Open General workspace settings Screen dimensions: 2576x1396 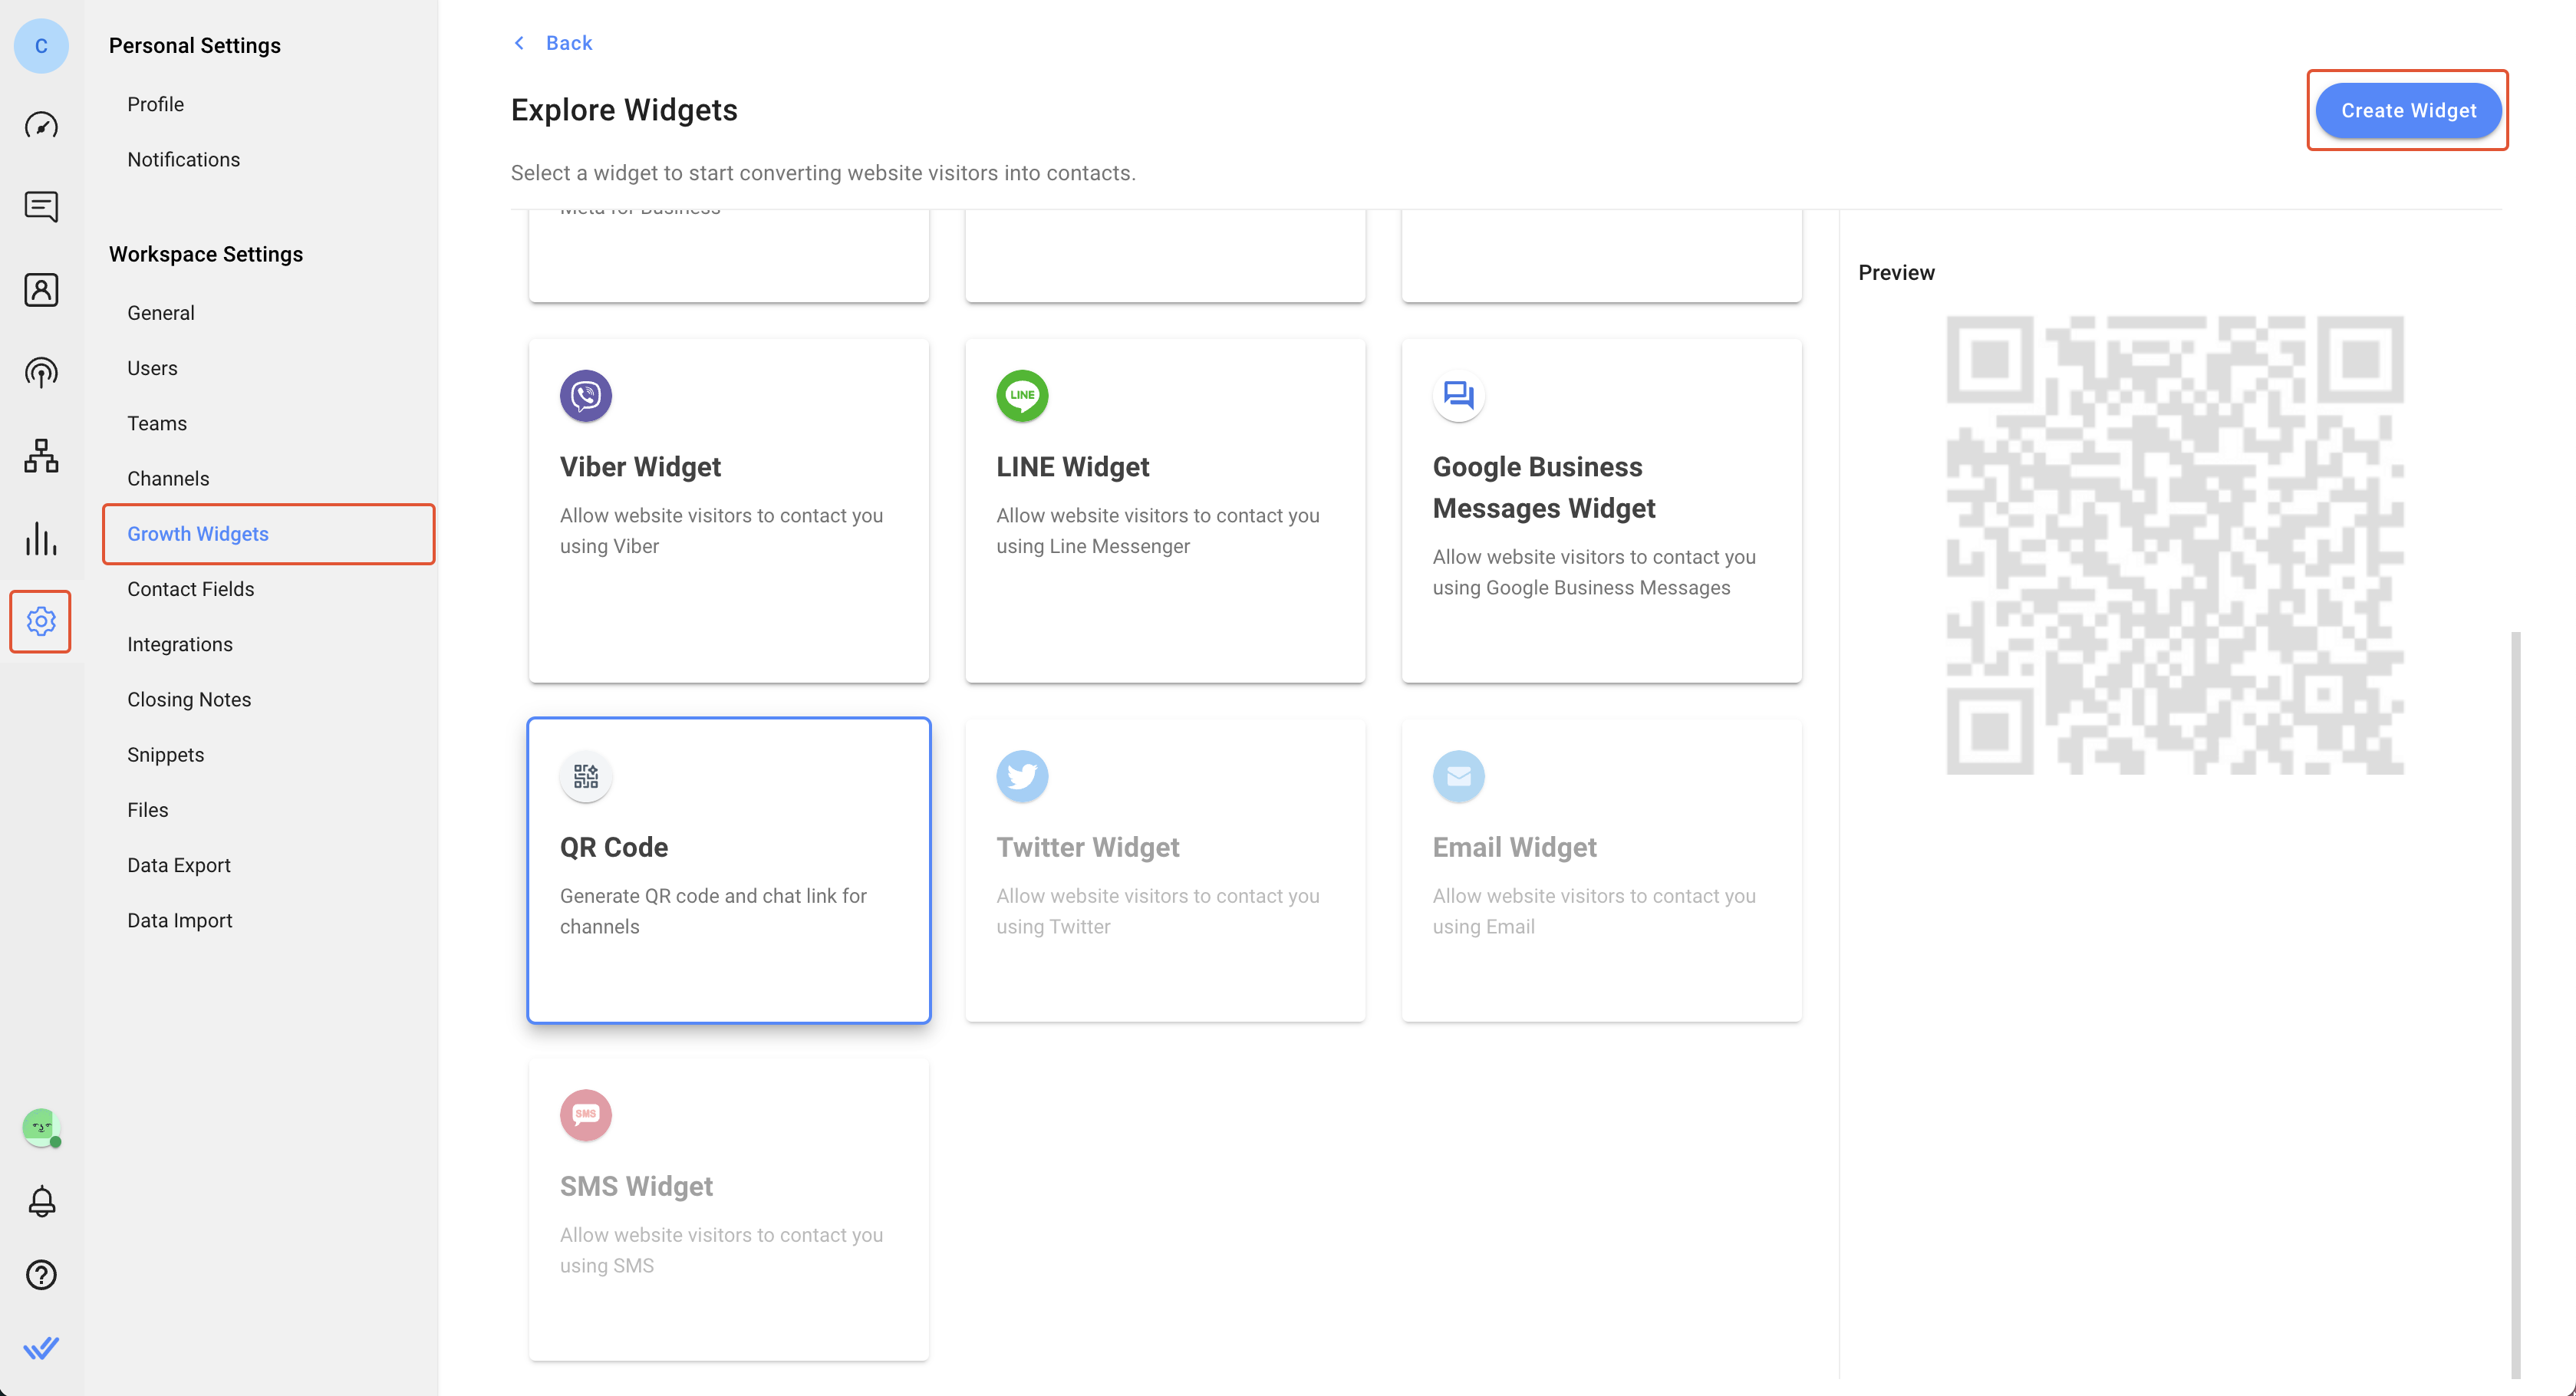161,313
